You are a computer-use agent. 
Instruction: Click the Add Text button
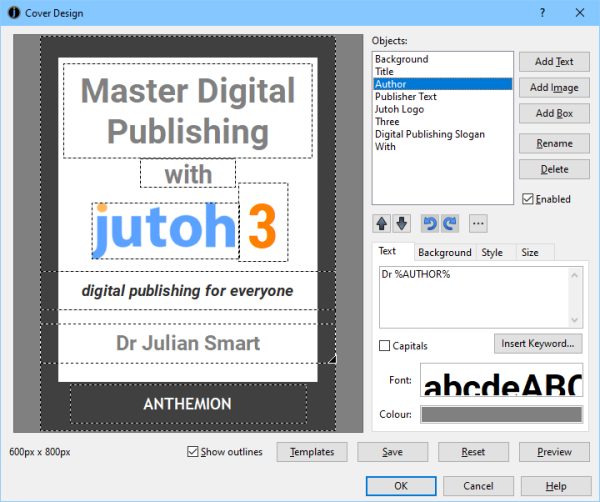tap(554, 62)
